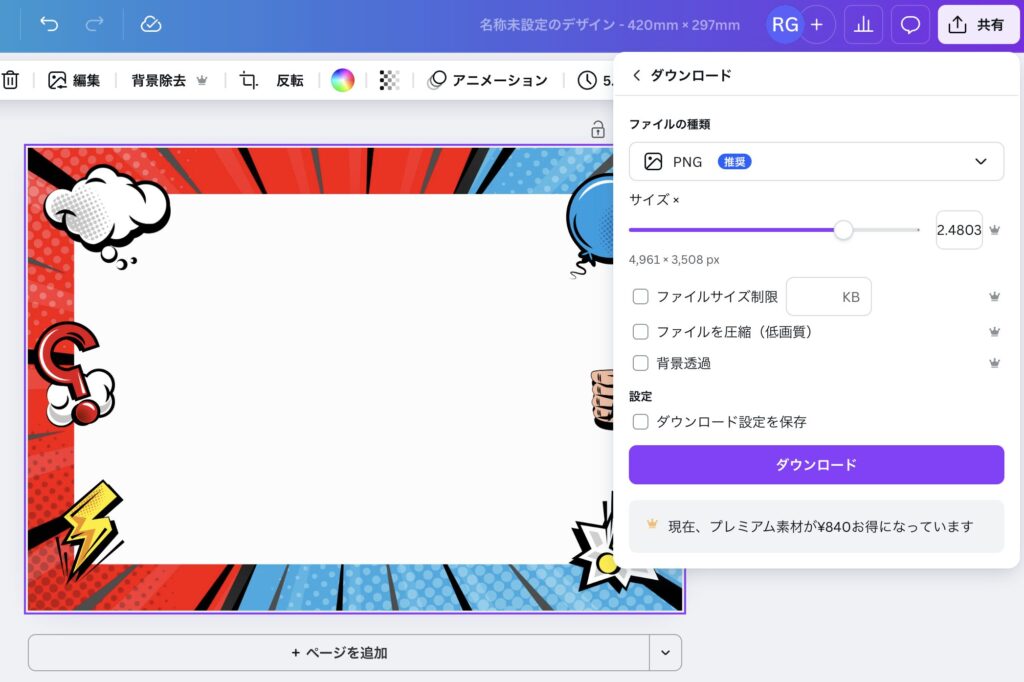
Task: Open the PNG file type dropdown
Action: 816,161
